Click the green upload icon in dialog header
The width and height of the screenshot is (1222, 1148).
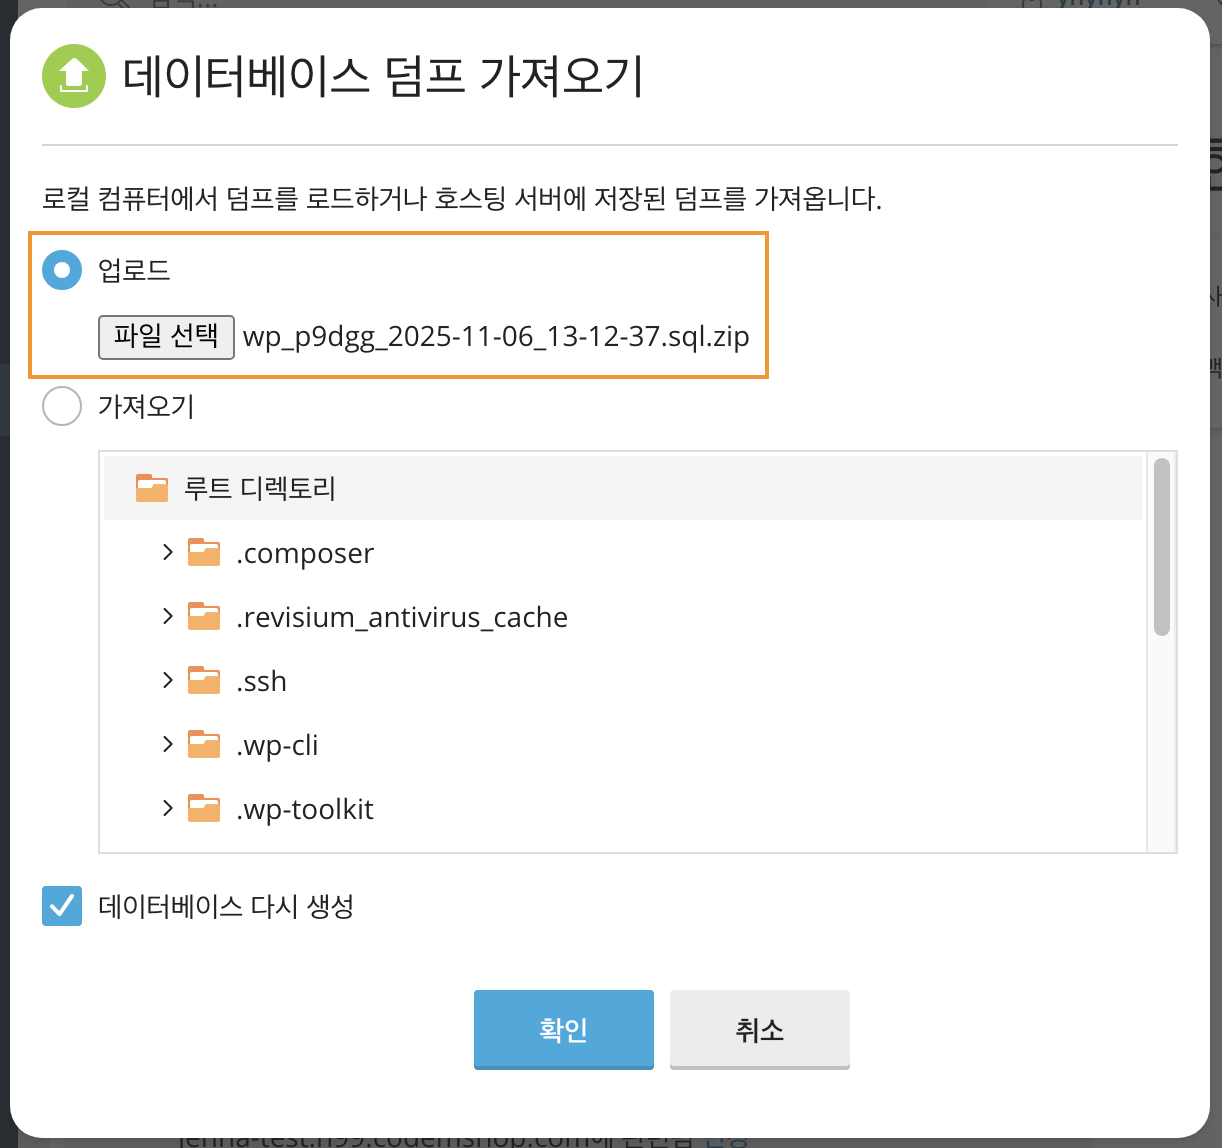(x=74, y=76)
